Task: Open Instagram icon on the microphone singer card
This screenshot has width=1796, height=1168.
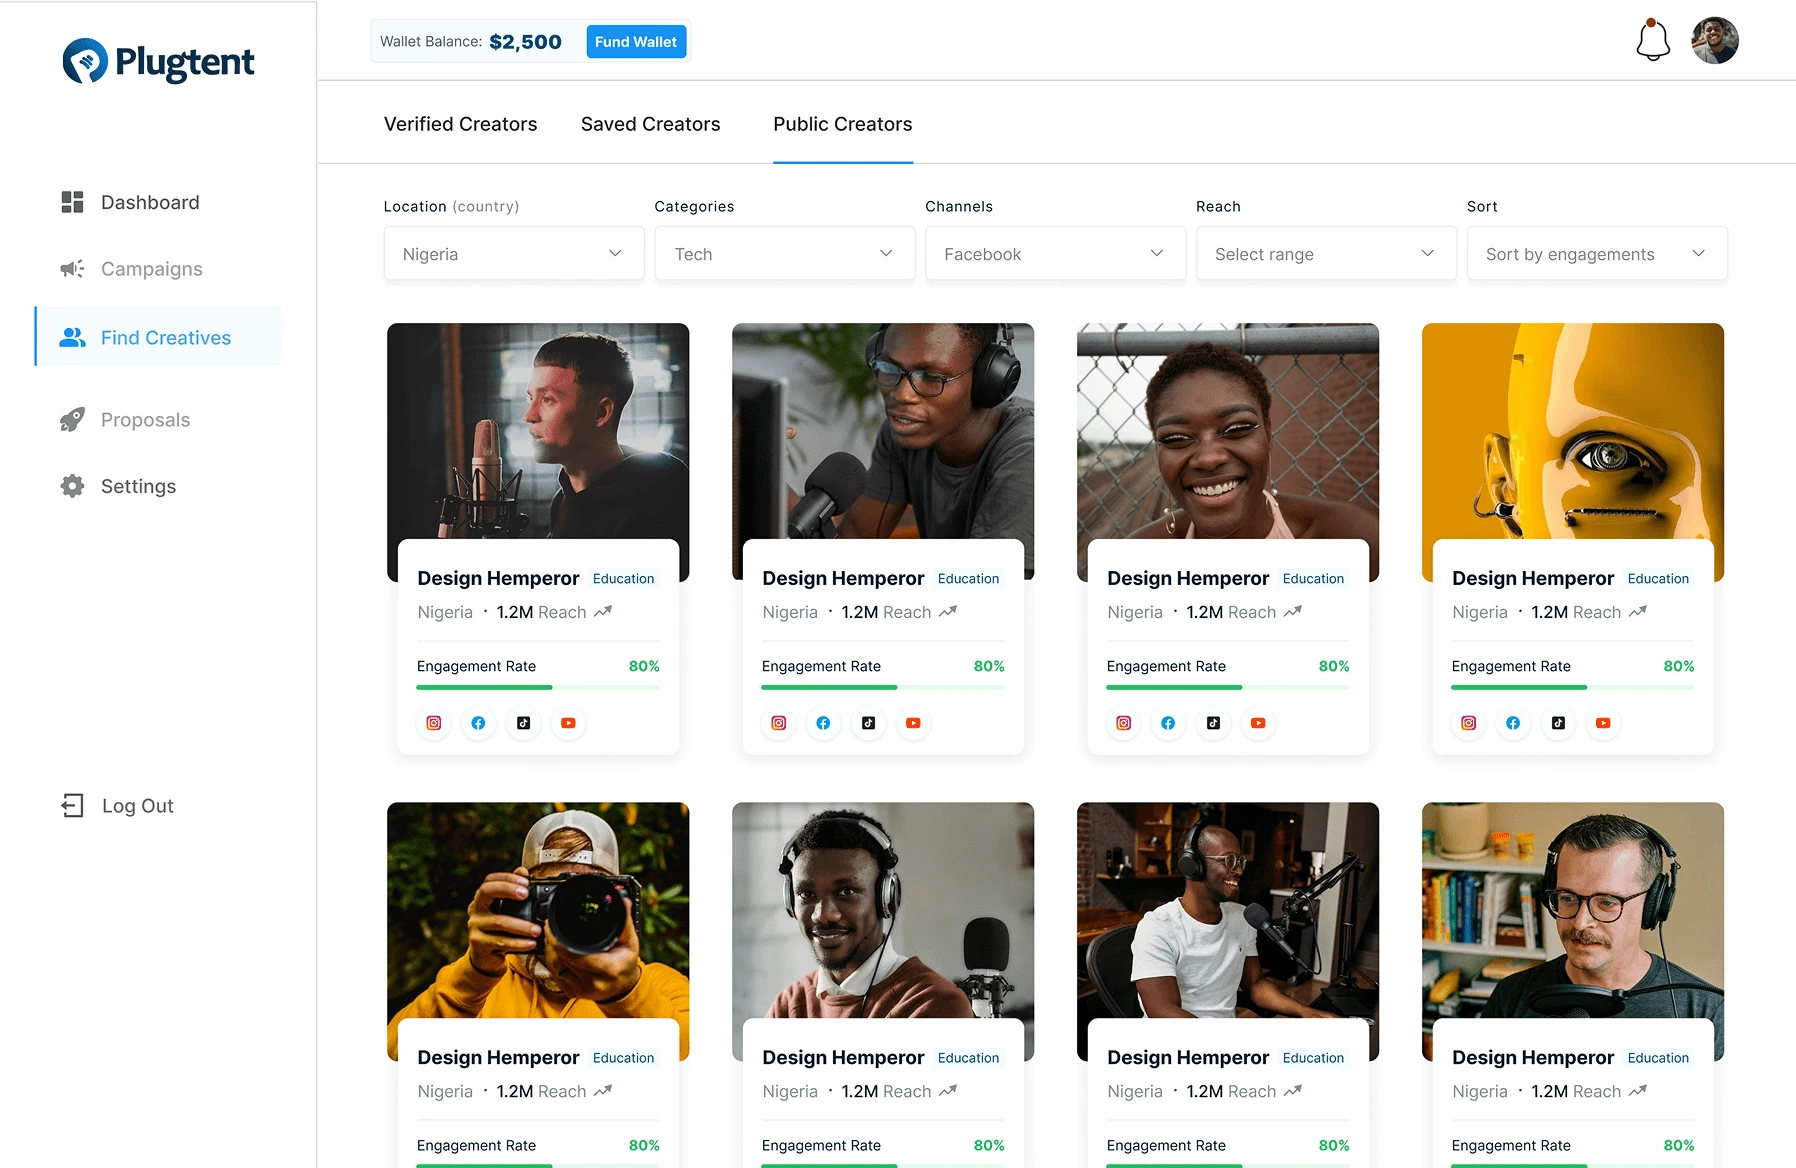Action: point(434,723)
